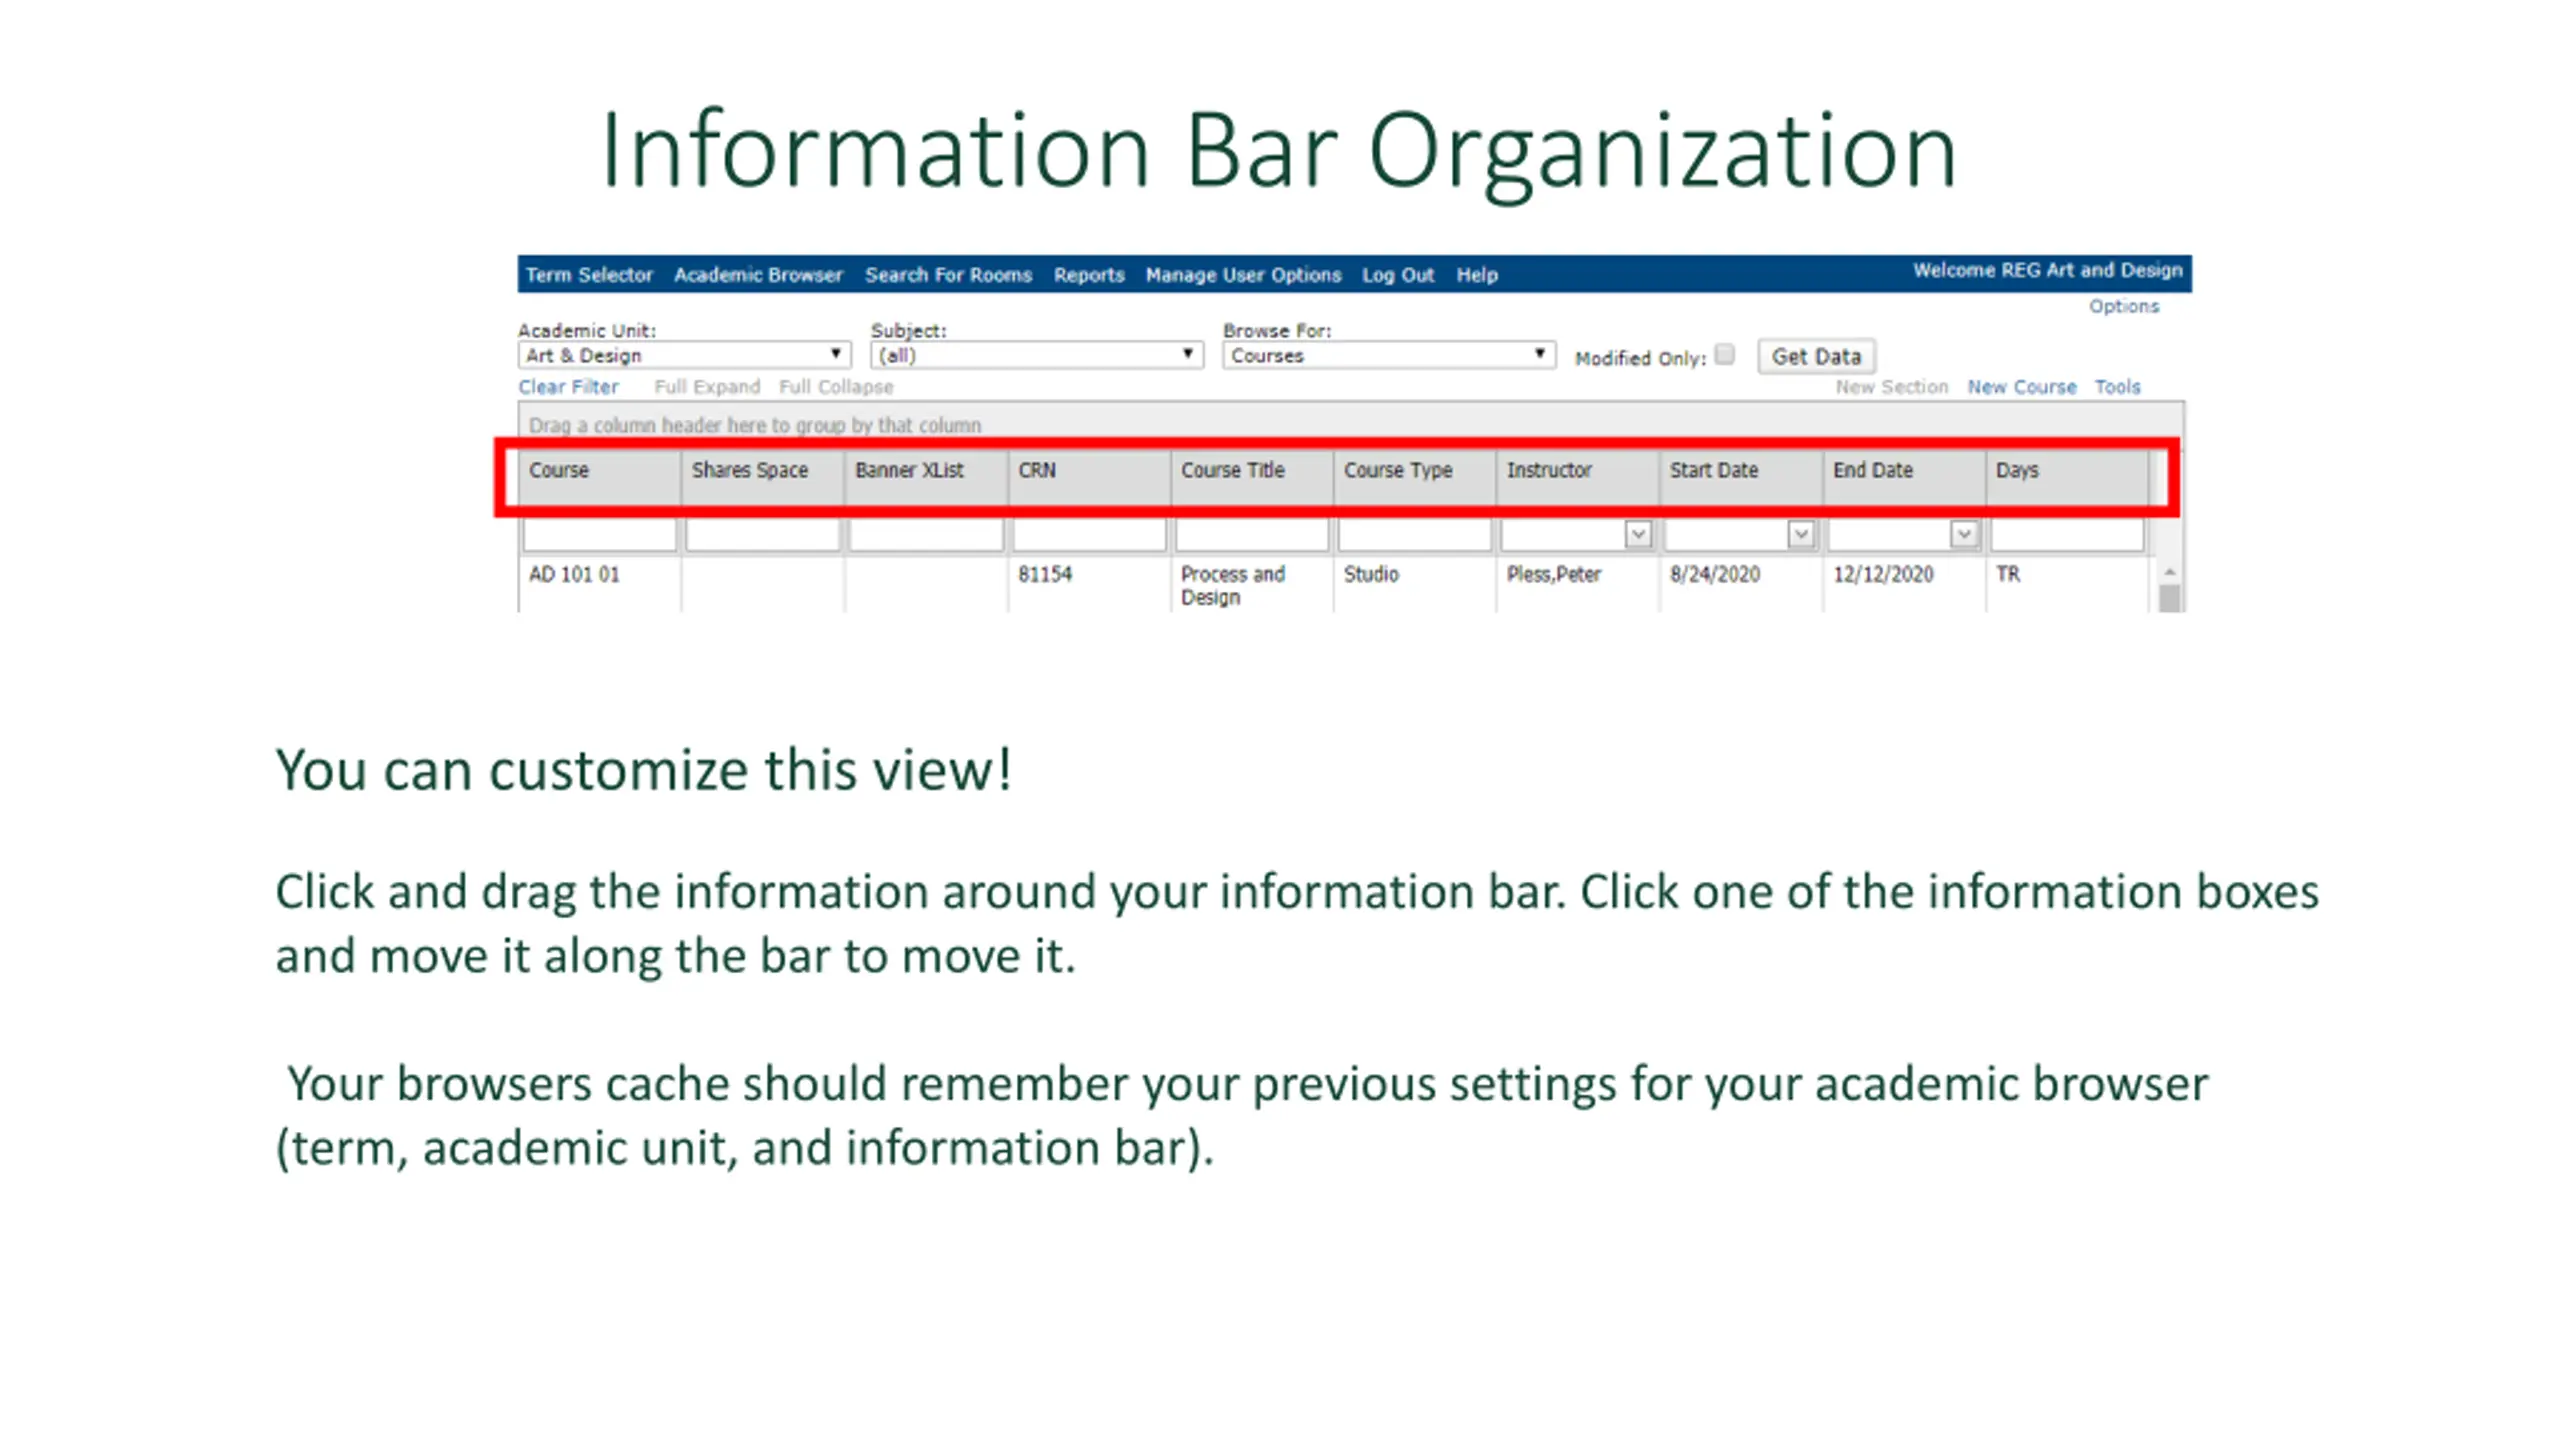Open the Start Date filter dropdown arrow
2560x1440 pixels.
1801,535
